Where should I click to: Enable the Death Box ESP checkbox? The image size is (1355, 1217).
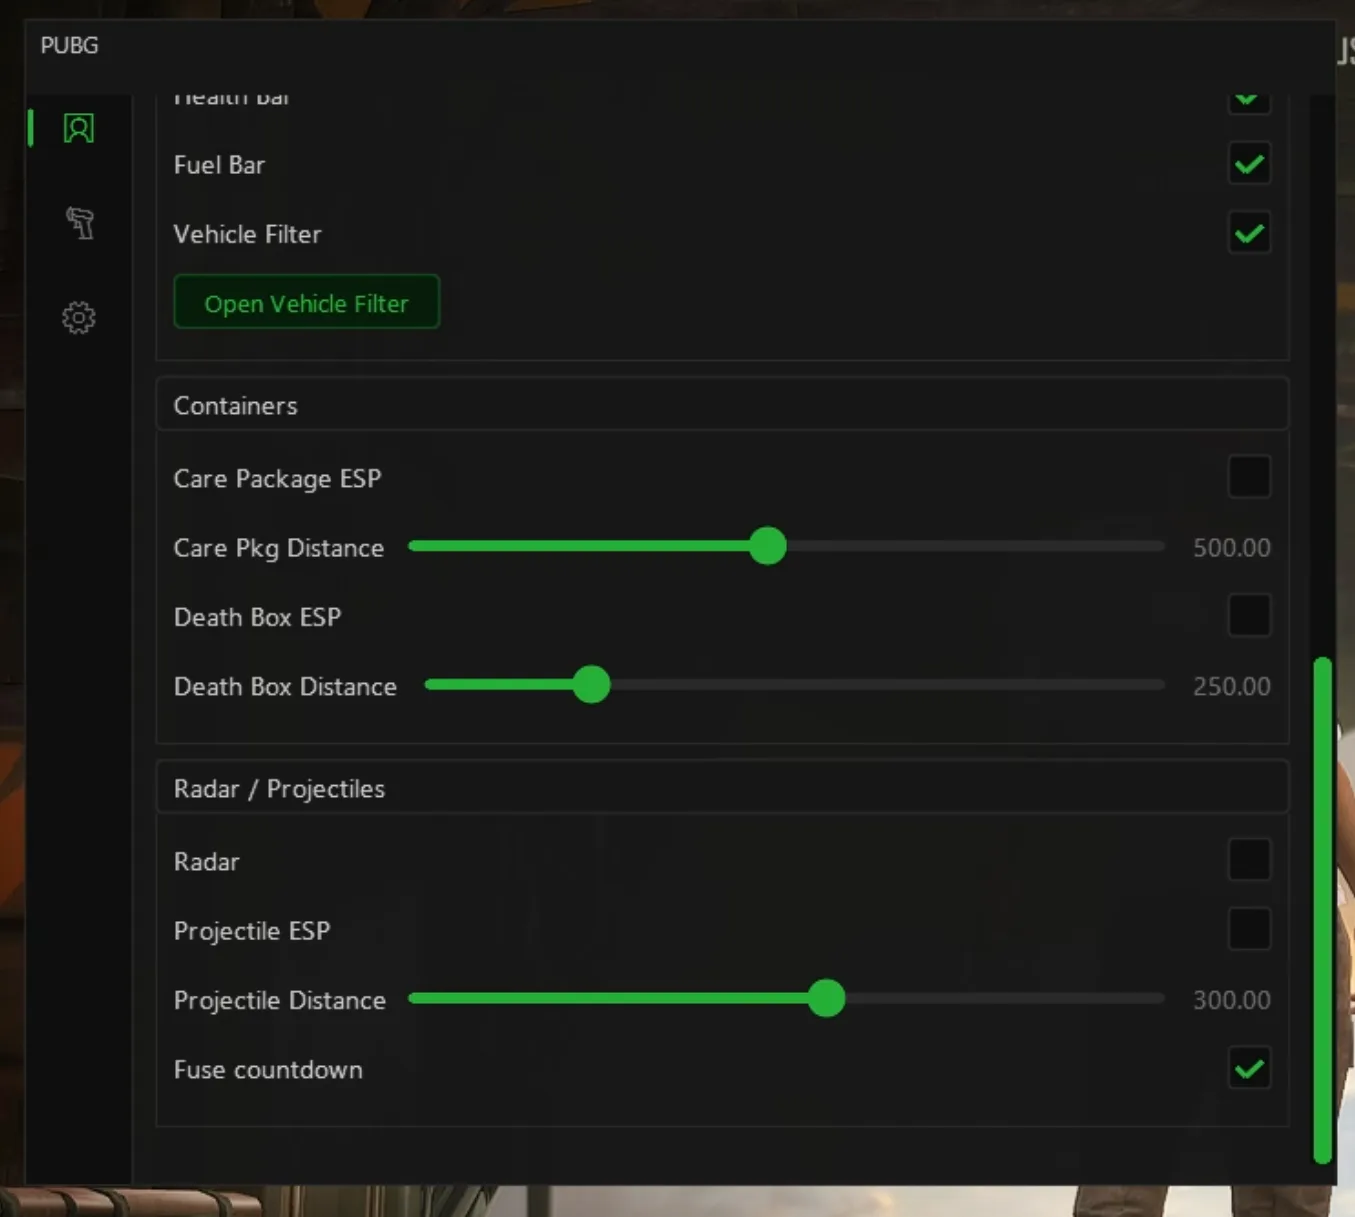coord(1249,615)
